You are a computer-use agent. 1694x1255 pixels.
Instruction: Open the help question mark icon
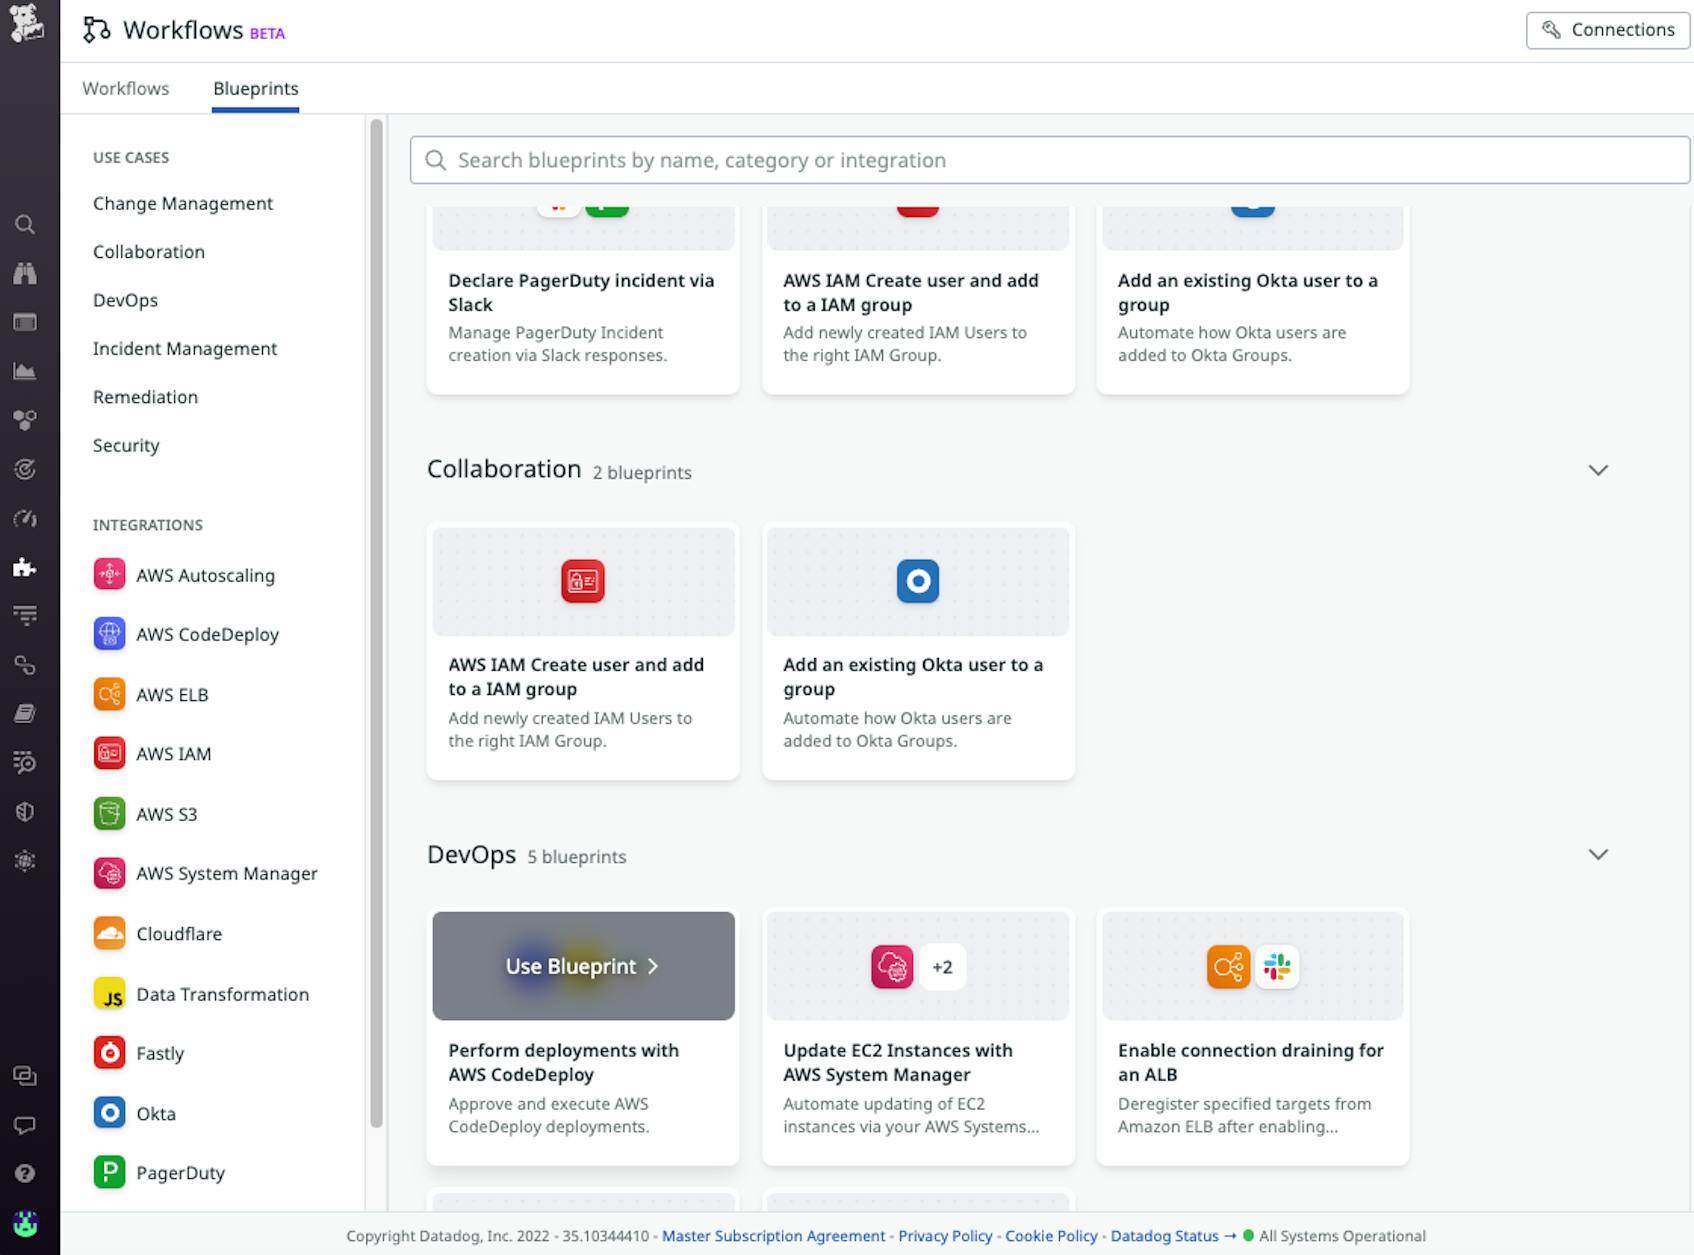(25, 1172)
